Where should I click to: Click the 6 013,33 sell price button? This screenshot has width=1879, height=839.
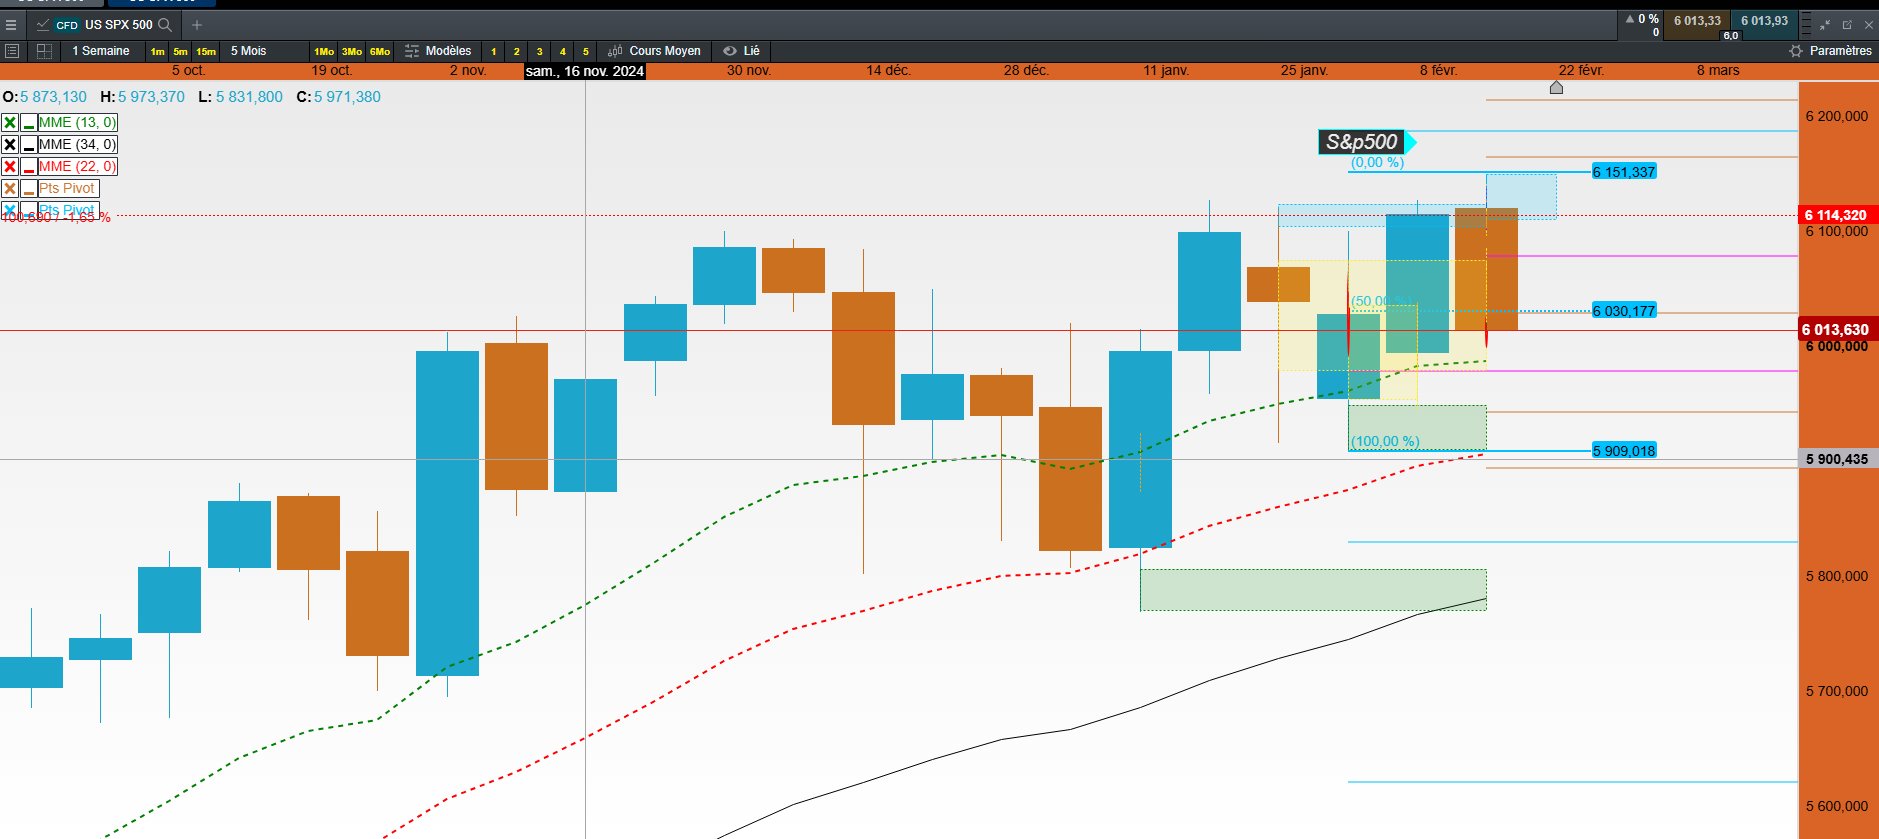coord(1697,21)
